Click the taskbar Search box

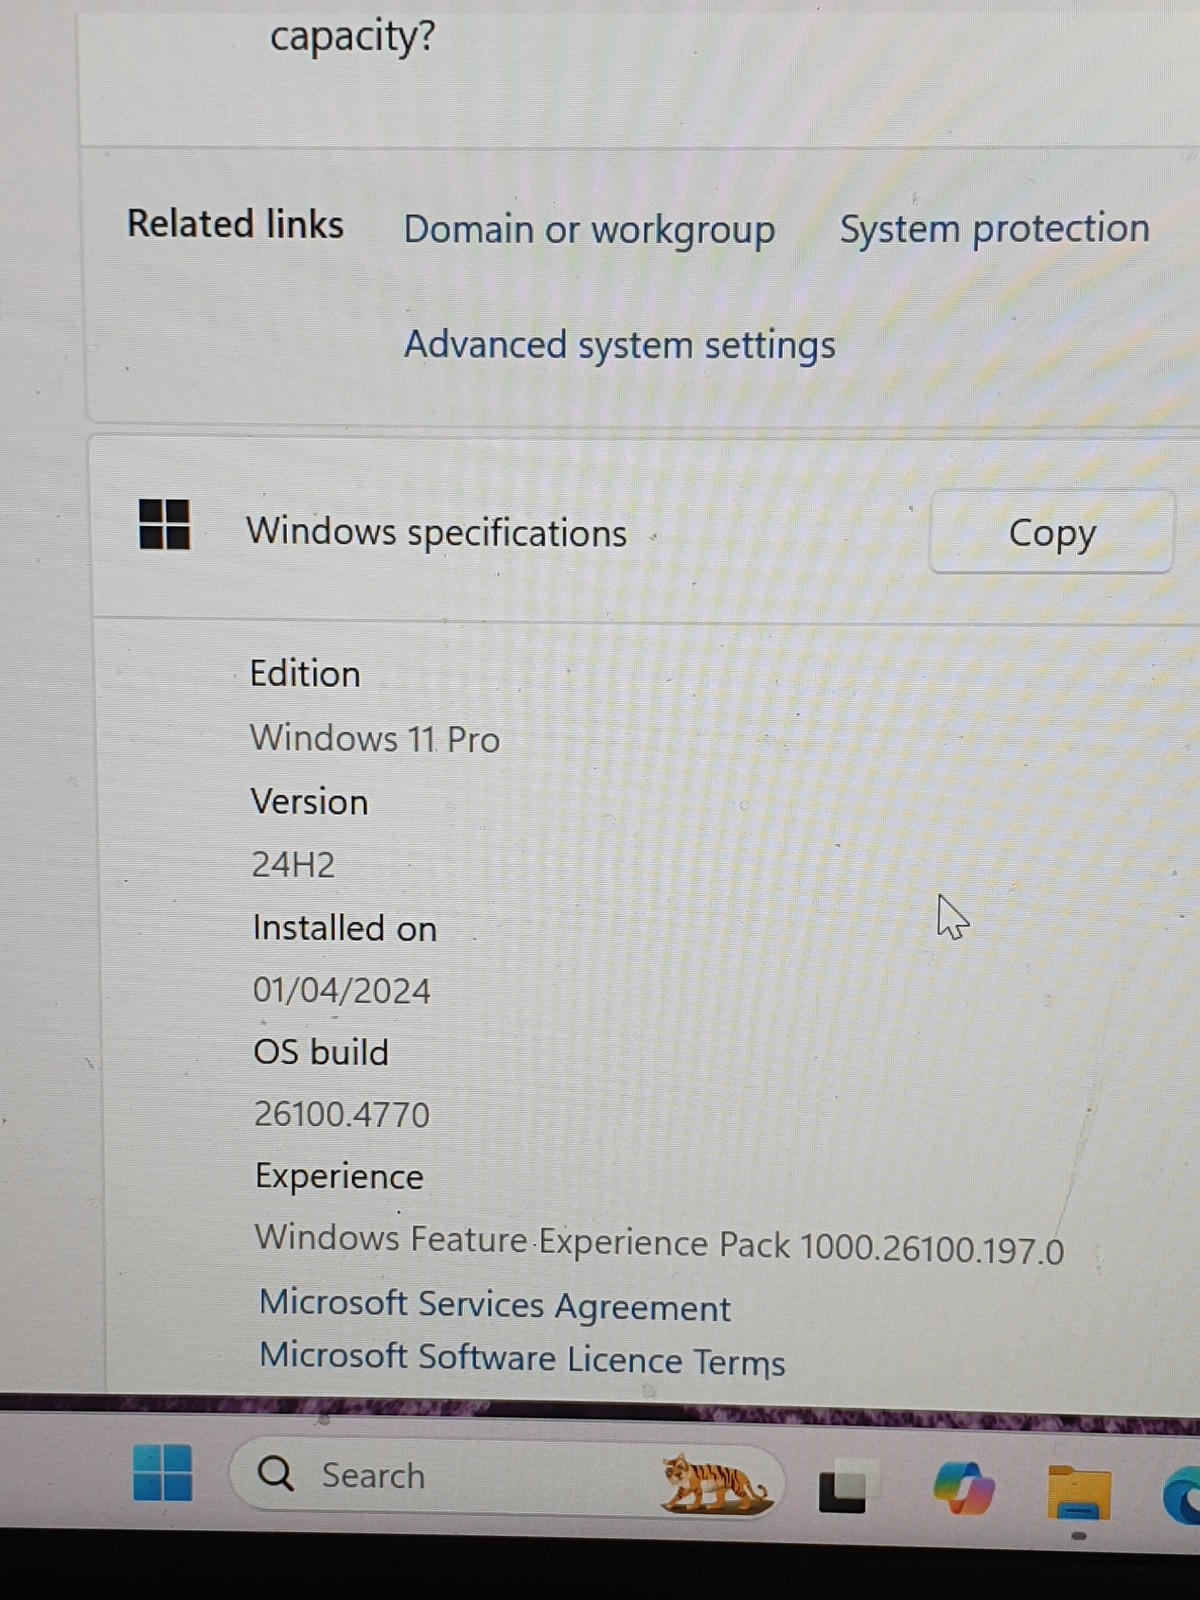[x=507, y=1476]
